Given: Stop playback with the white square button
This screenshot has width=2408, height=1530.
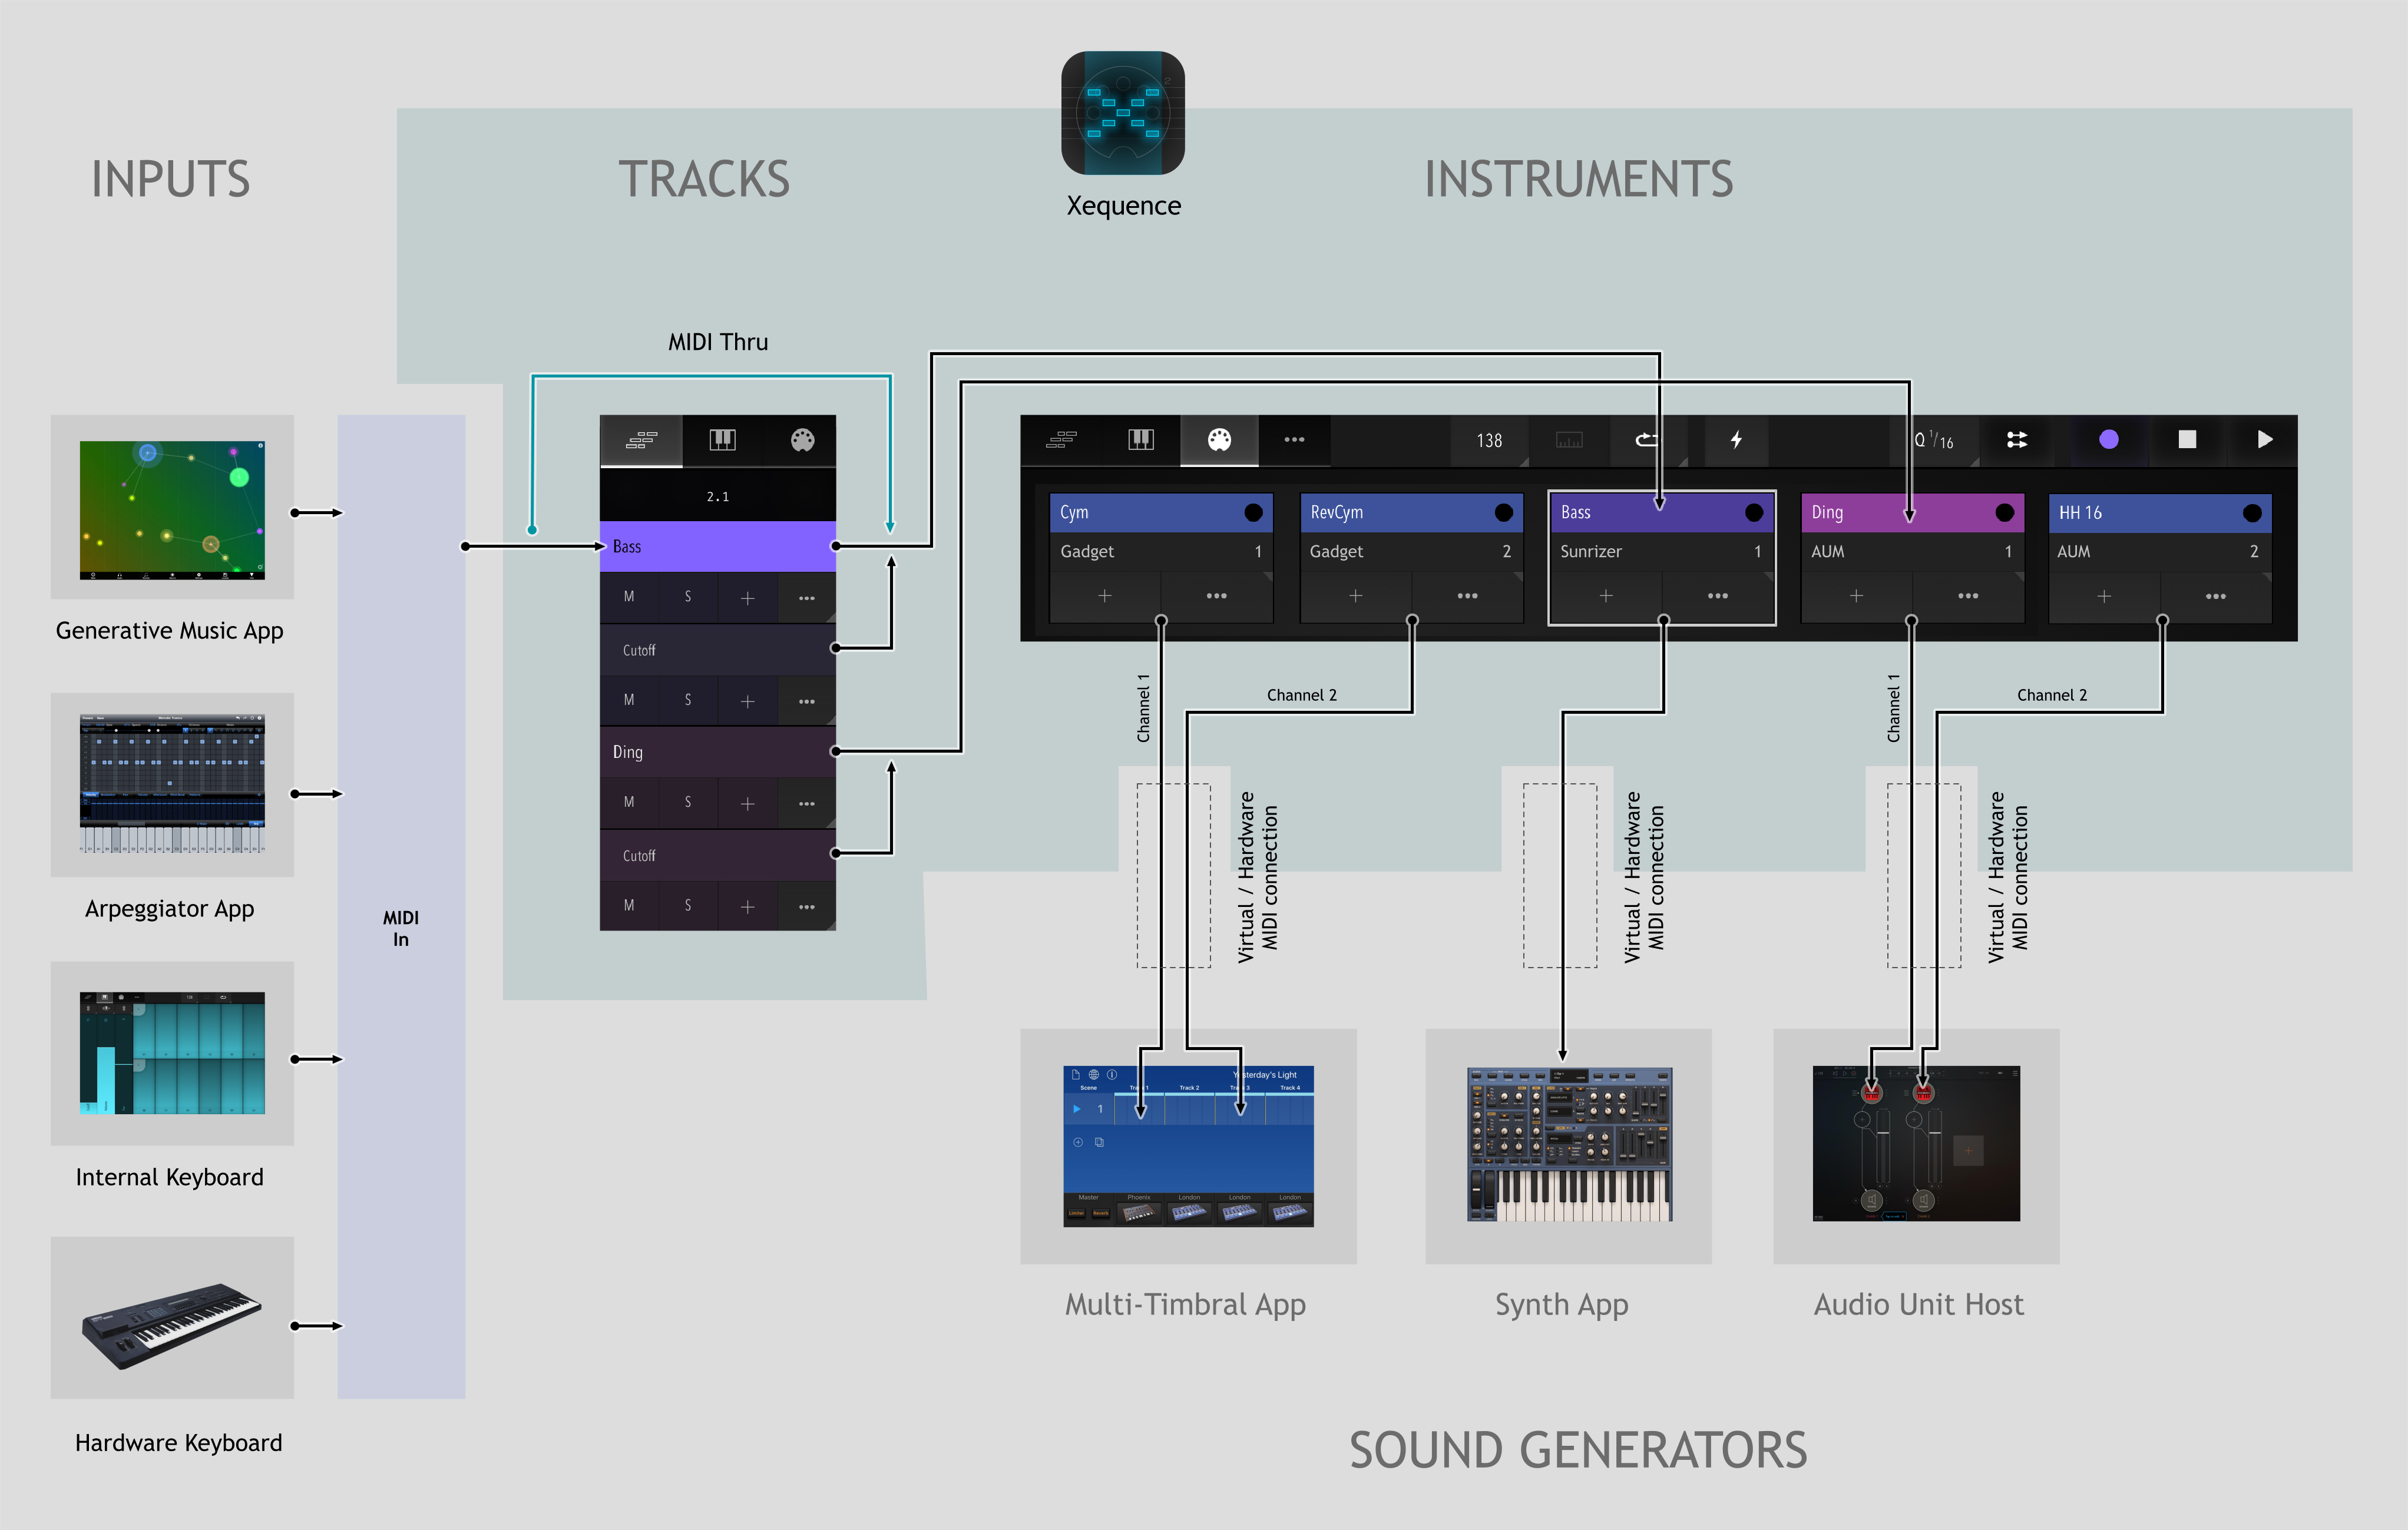Looking at the screenshot, I should (2187, 440).
